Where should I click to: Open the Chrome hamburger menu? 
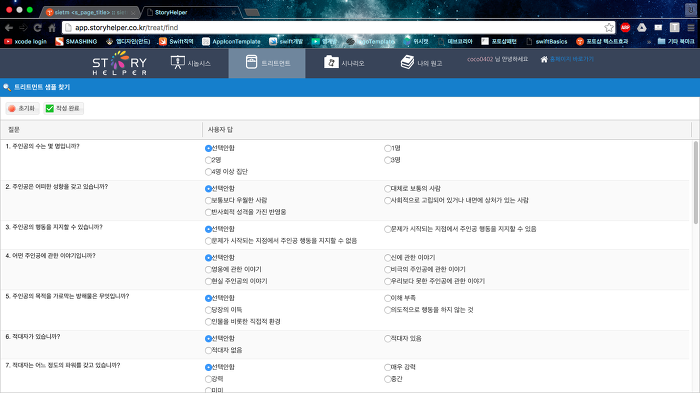[691, 28]
